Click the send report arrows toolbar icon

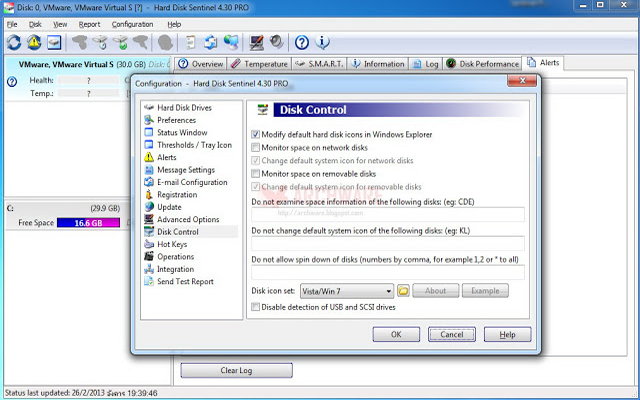click(211, 42)
